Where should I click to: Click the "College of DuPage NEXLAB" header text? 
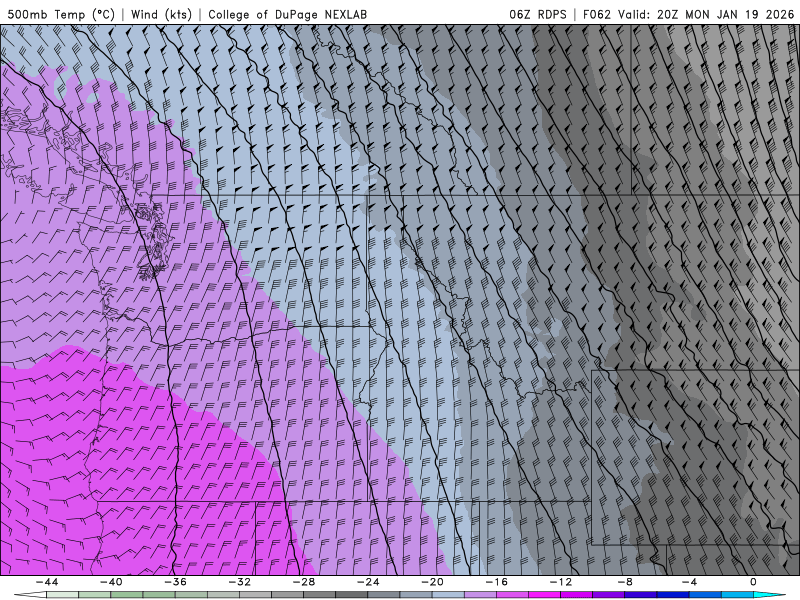point(287,14)
